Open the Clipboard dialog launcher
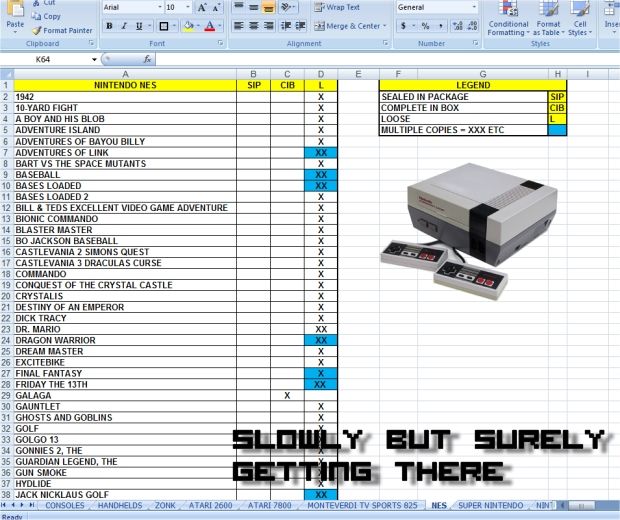Screen dimensions: 620x520 tap(91, 43)
